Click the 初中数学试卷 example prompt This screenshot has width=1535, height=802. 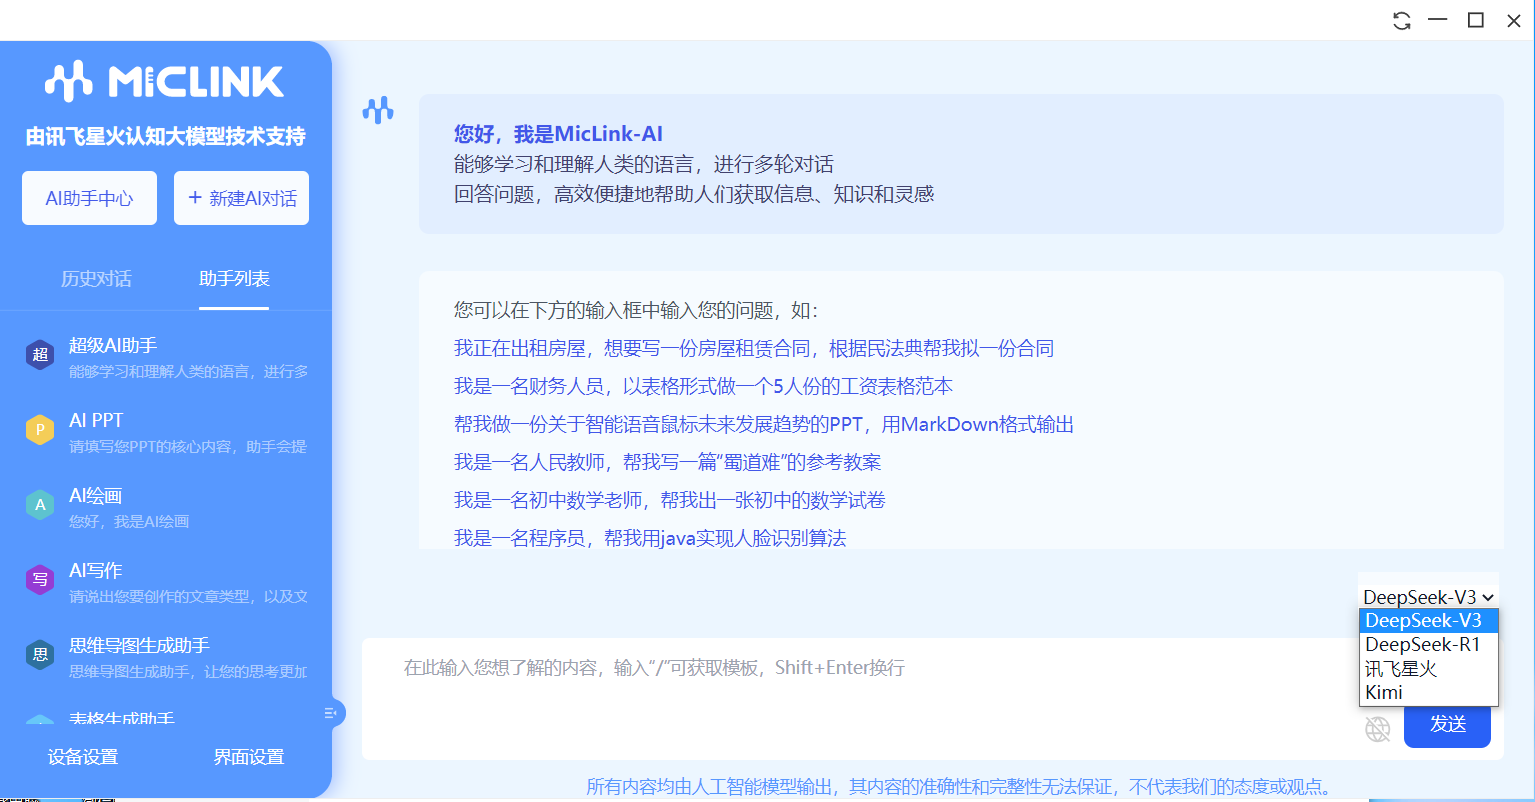670,500
